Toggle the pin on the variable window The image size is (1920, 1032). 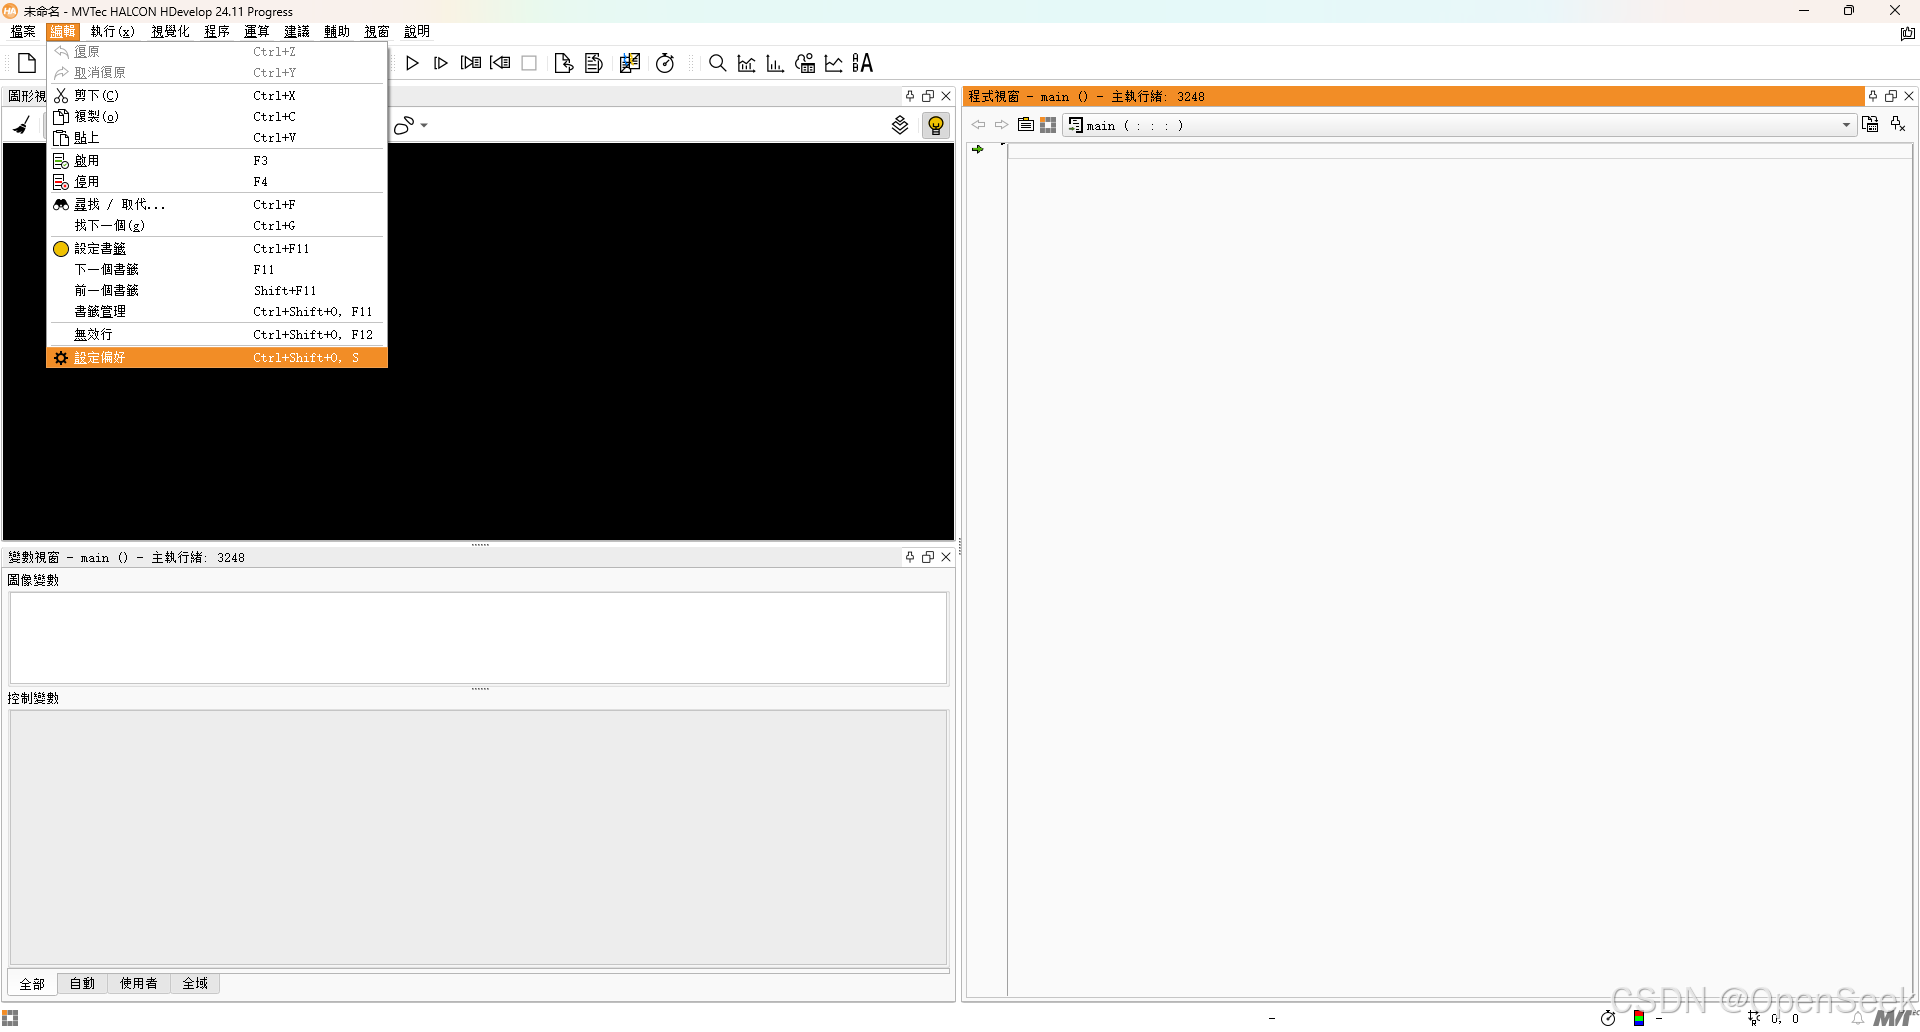pos(909,557)
